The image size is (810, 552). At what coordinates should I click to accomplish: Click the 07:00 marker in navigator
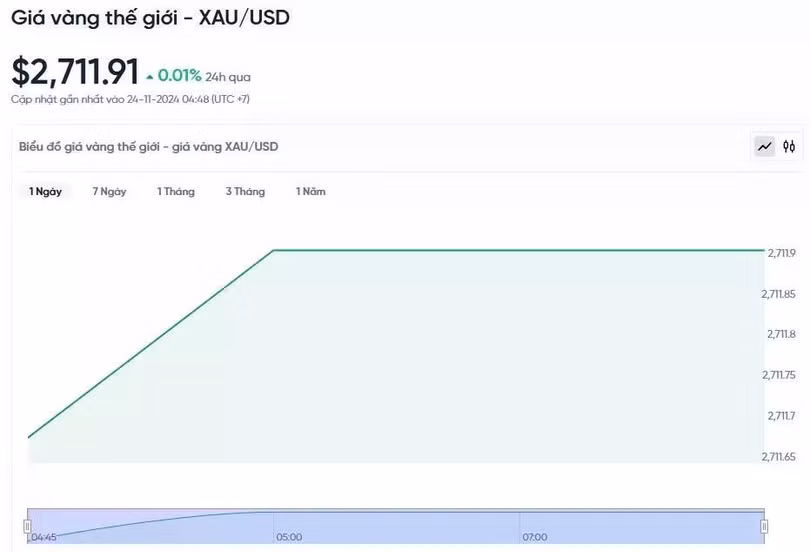[x=534, y=537]
